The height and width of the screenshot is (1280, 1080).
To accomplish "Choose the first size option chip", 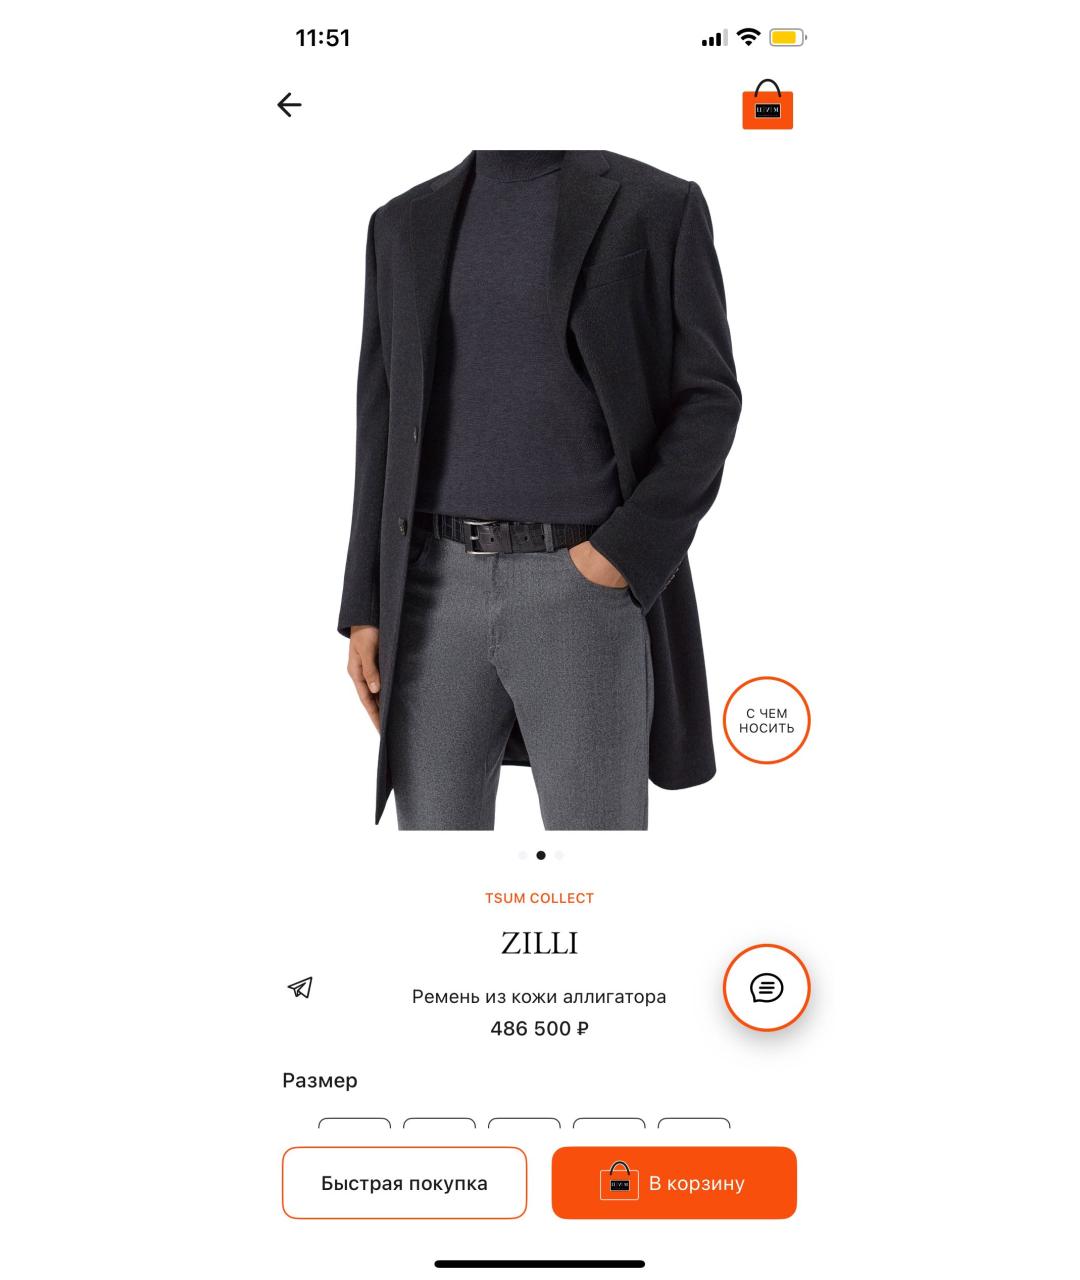I will coord(354,1123).
